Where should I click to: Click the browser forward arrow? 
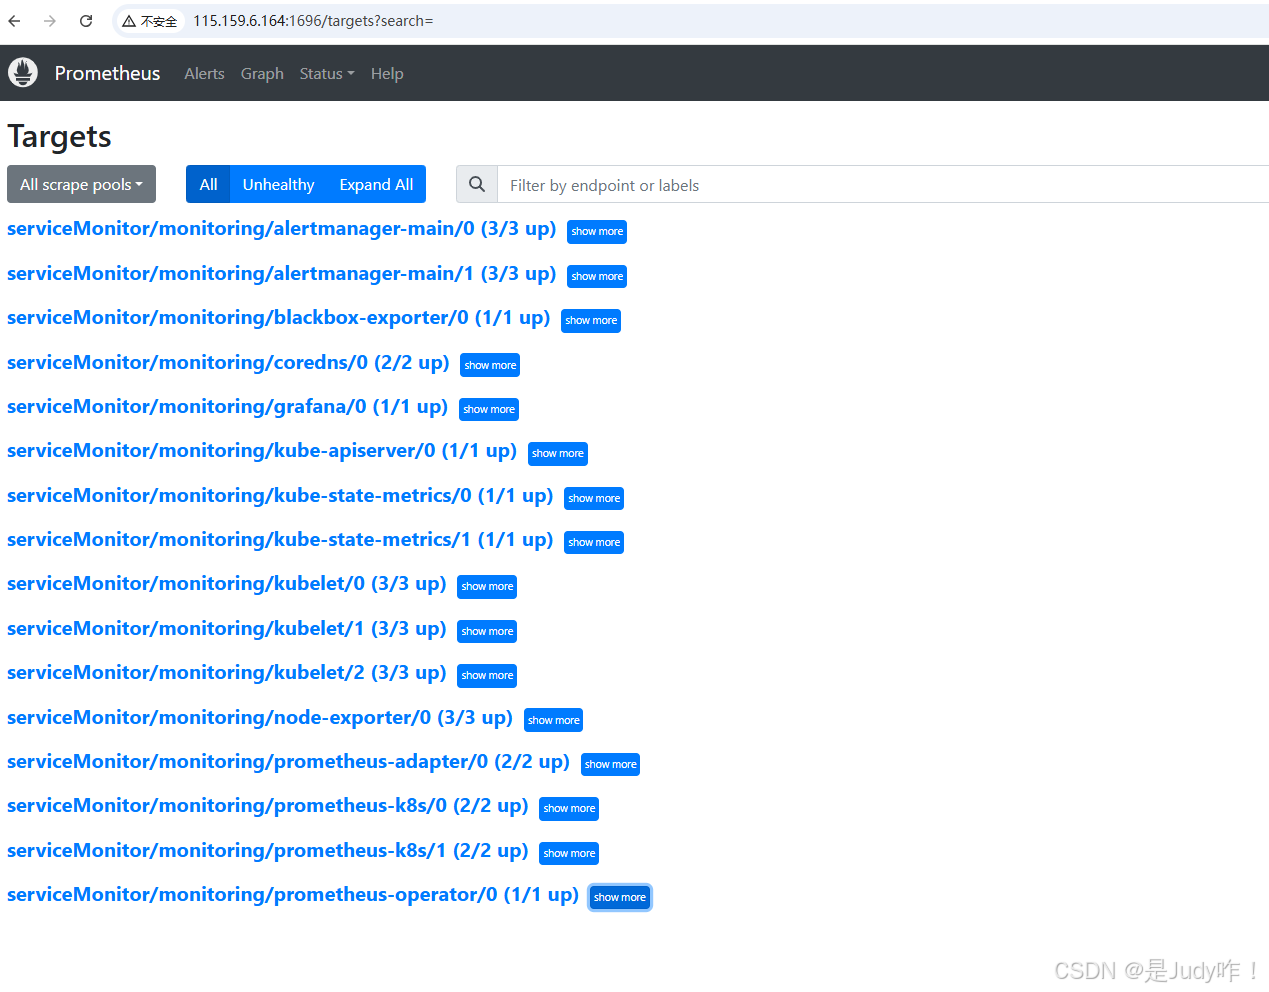[50, 21]
